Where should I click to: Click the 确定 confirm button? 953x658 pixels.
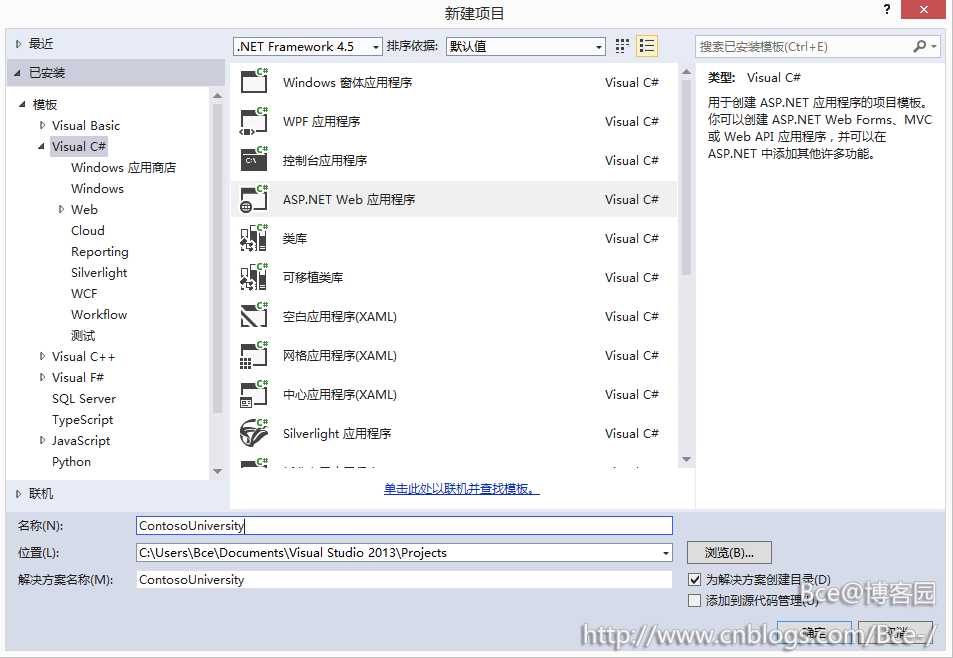tap(814, 632)
